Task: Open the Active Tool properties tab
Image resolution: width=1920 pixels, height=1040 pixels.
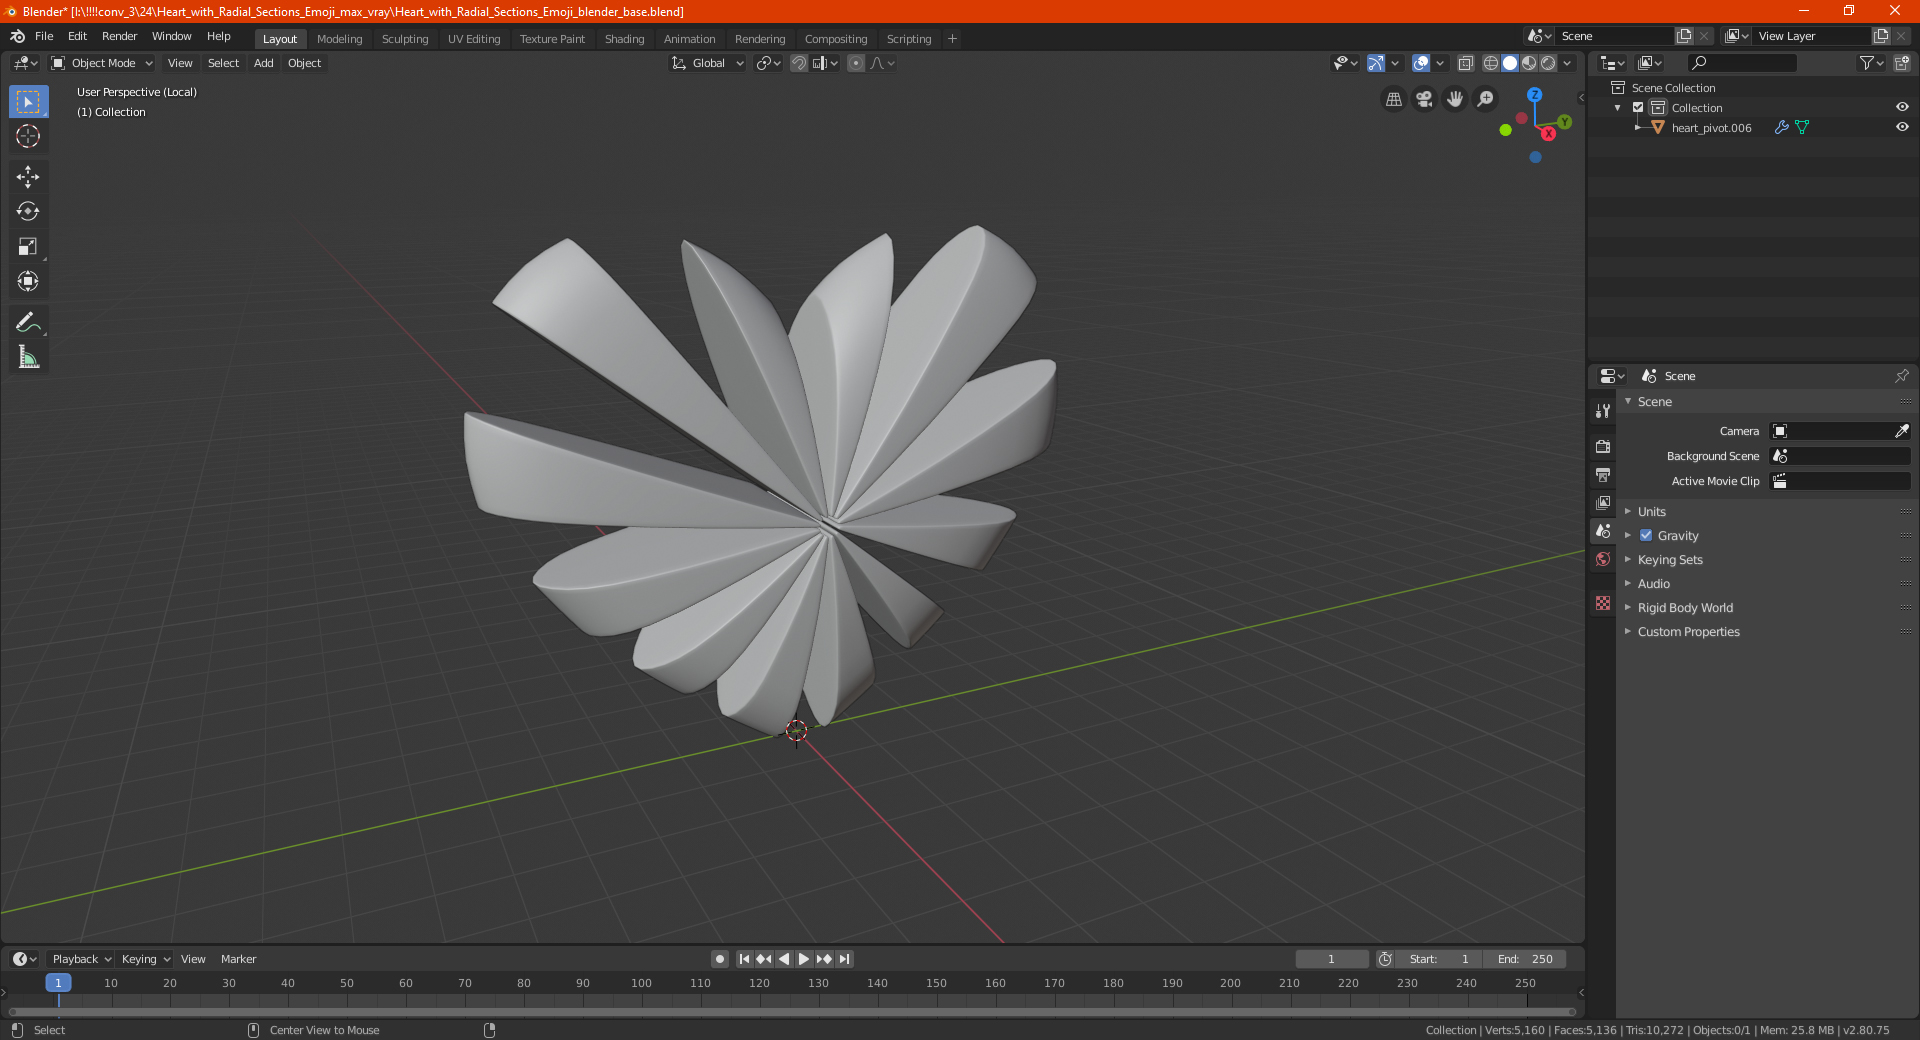Action: click(1603, 410)
